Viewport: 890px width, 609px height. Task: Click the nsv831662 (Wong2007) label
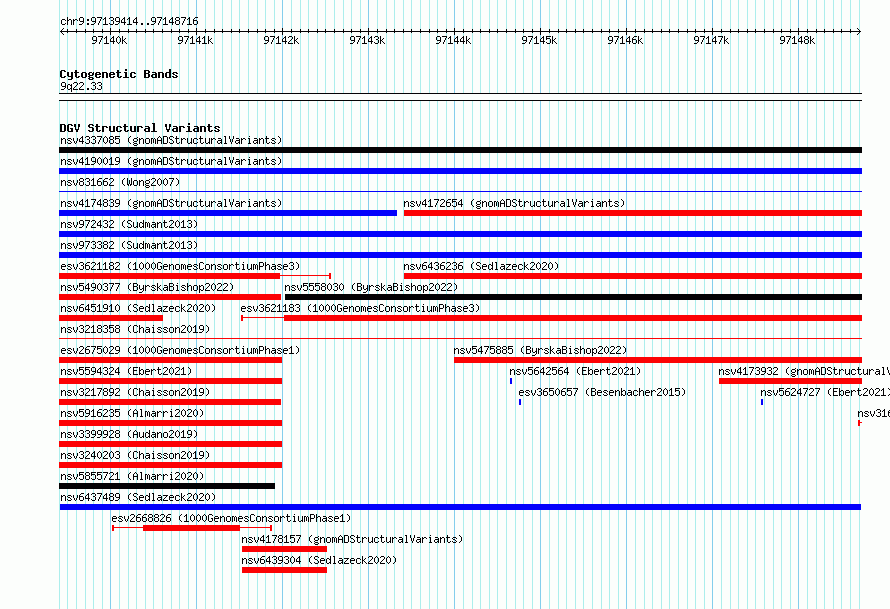pos(120,182)
